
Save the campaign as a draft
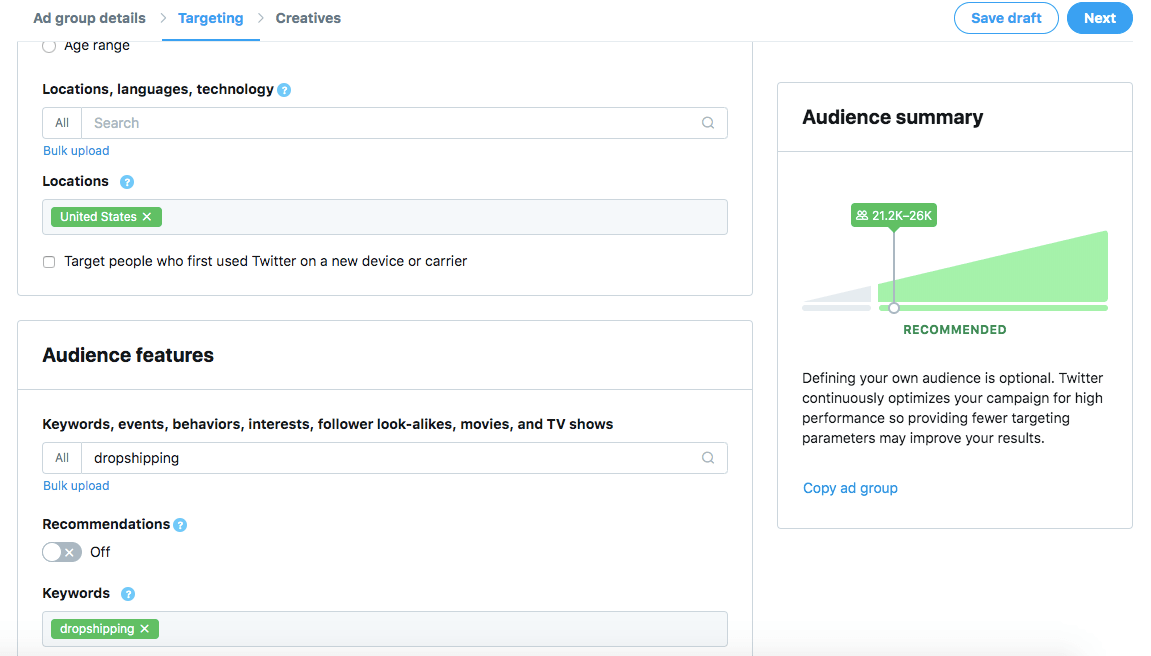pyautogui.click(x=1006, y=17)
